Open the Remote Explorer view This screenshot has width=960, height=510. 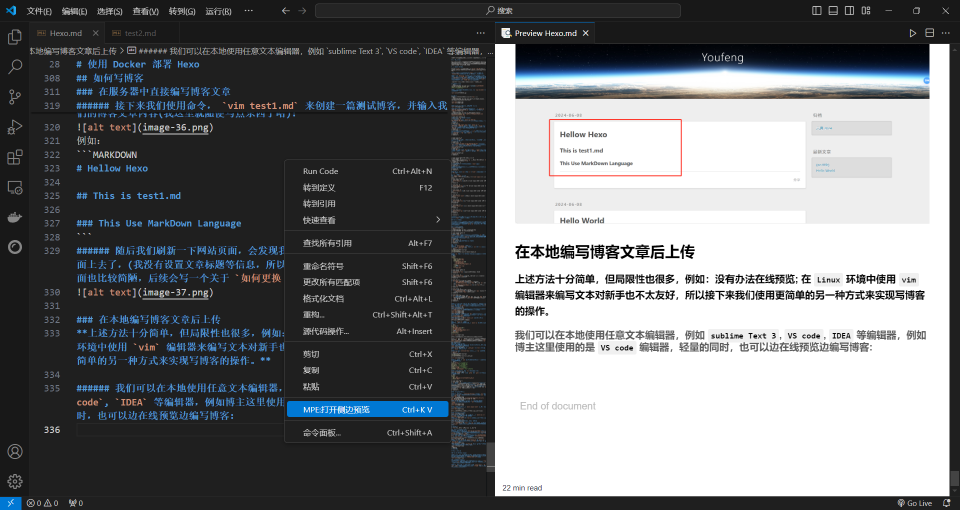pyautogui.click(x=15, y=187)
